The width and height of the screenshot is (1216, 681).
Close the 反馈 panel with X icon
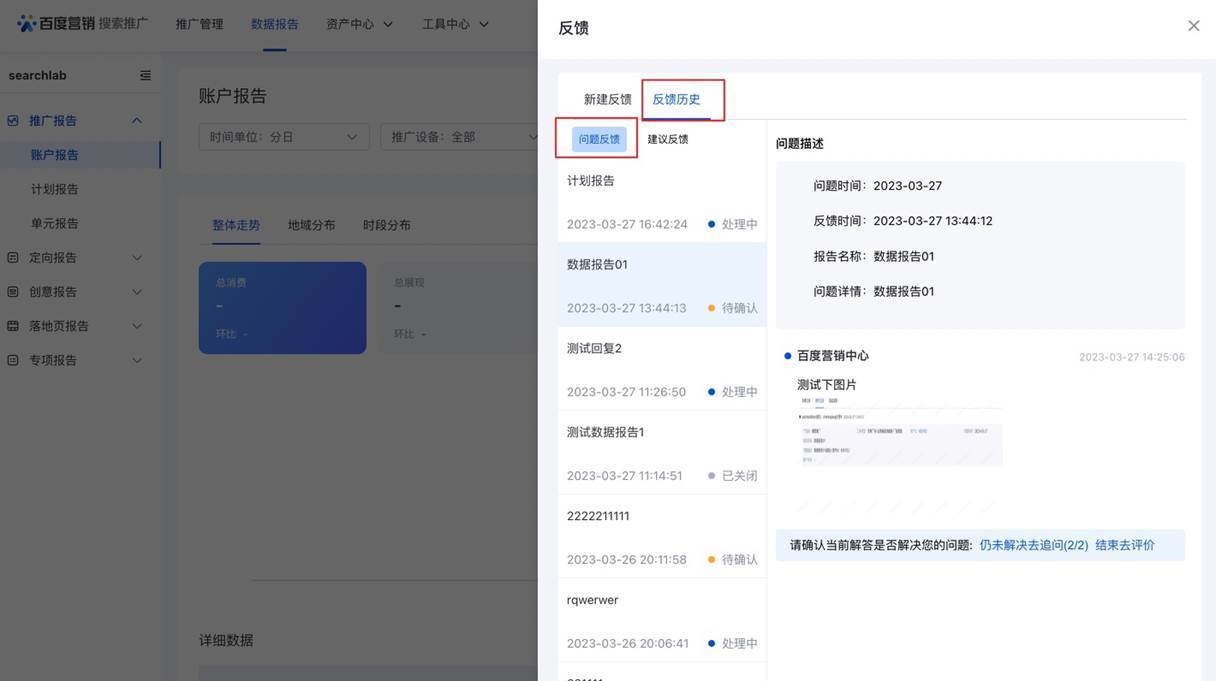point(1193,26)
